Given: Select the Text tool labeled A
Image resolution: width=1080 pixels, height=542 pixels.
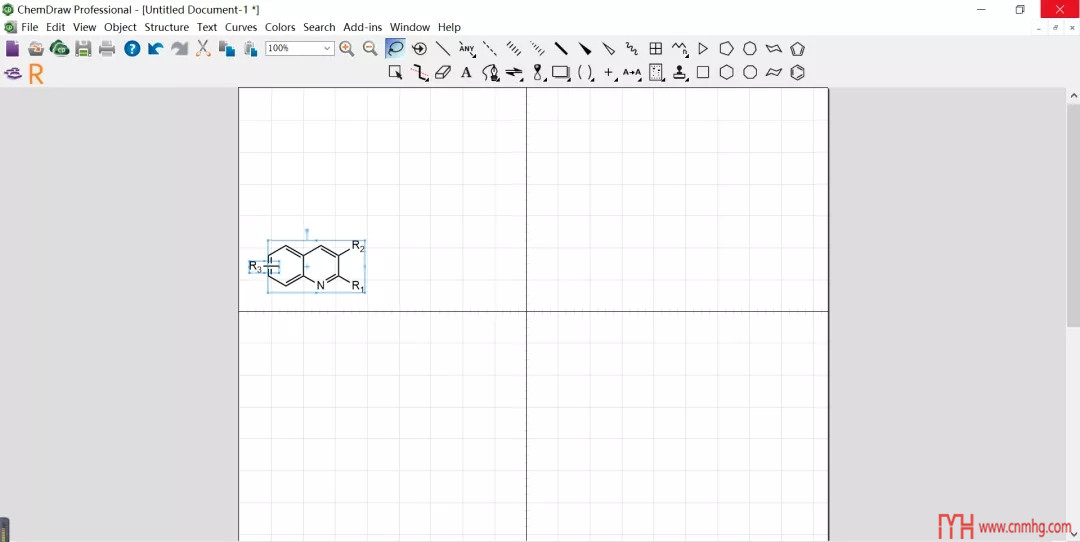Looking at the screenshot, I should tap(466, 72).
